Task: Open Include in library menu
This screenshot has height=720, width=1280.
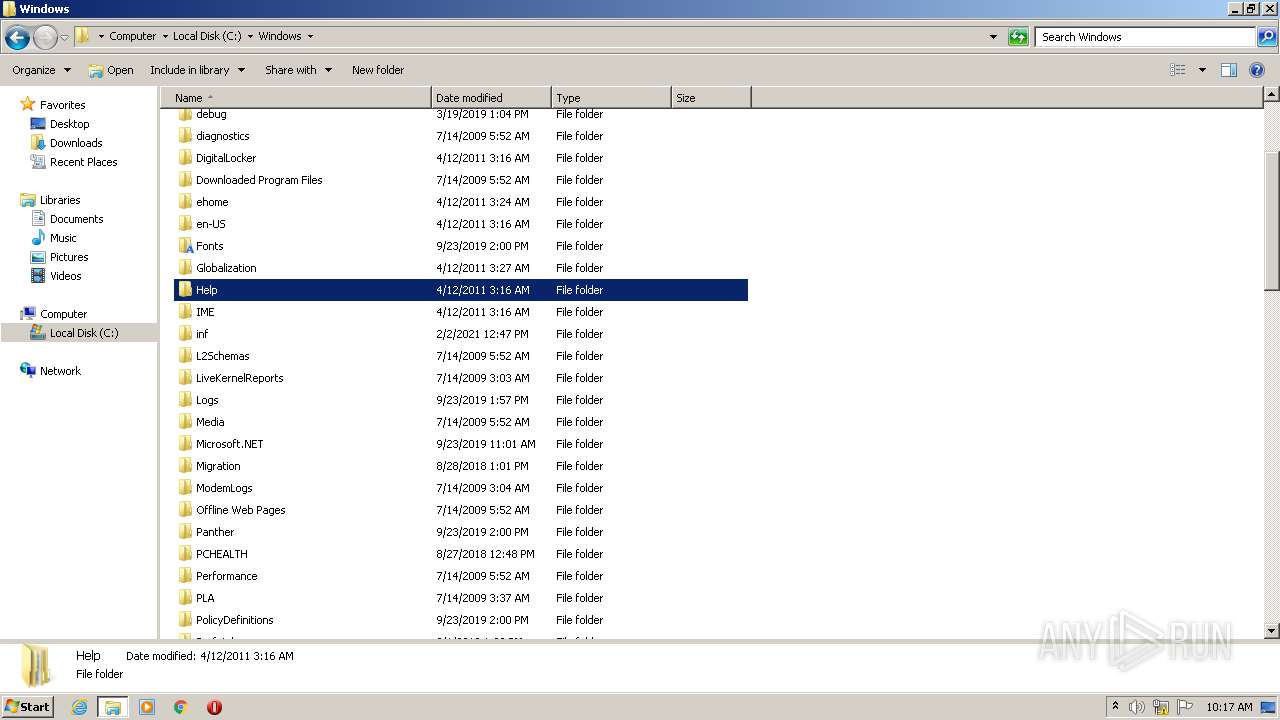Action: pos(198,70)
